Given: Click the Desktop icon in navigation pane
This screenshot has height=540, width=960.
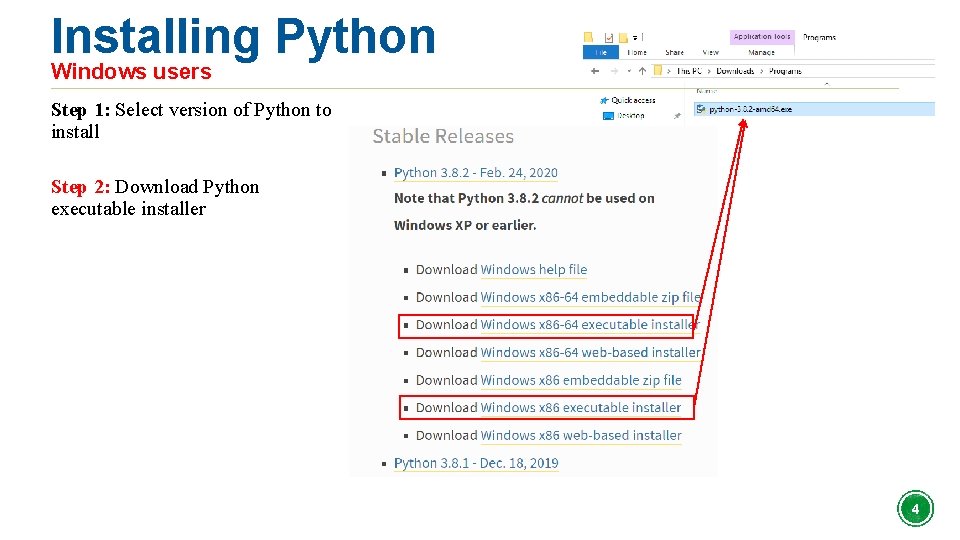Looking at the screenshot, I should tap(608, 116).
